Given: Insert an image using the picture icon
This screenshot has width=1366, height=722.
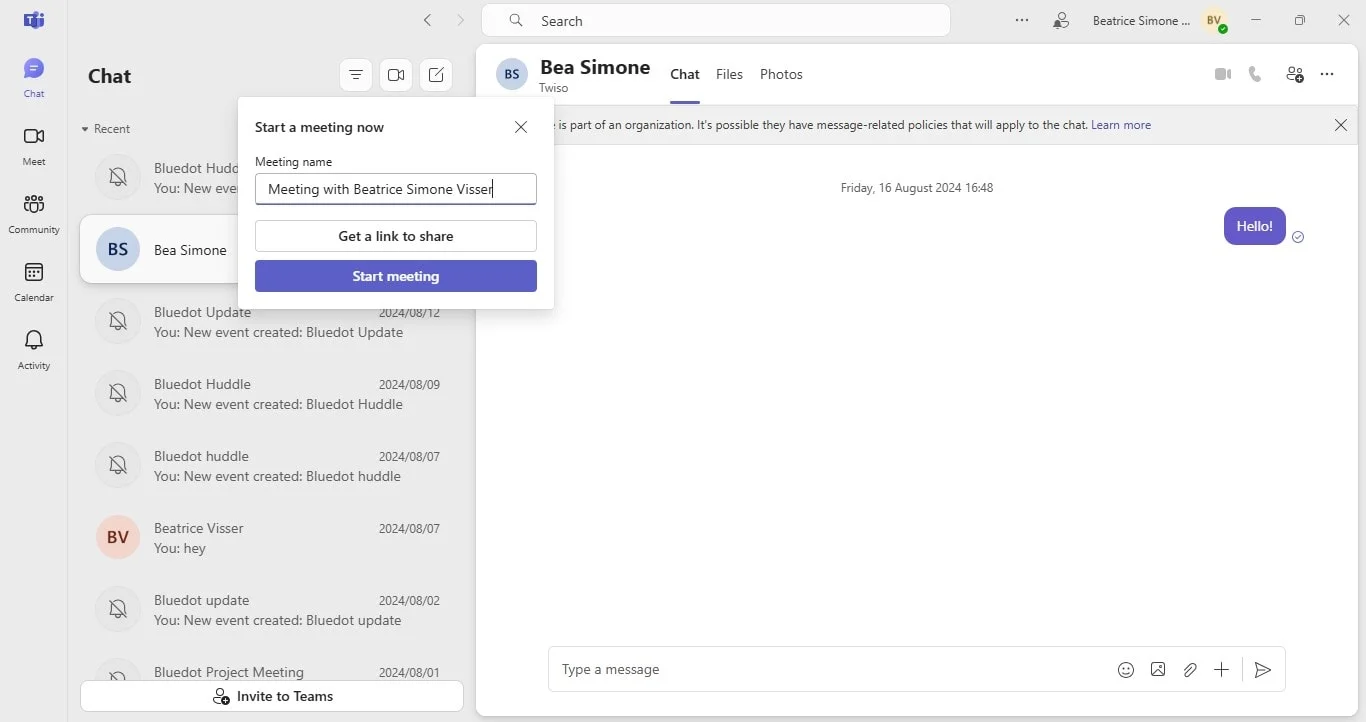Looking at the screenshot, I should coord(1158,670).
